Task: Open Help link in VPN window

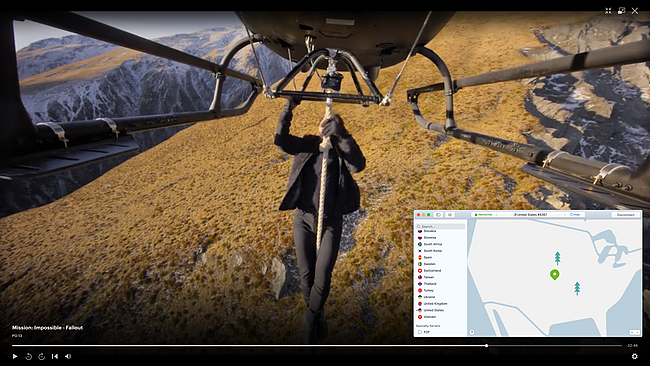Action: (x=575, y=215)
